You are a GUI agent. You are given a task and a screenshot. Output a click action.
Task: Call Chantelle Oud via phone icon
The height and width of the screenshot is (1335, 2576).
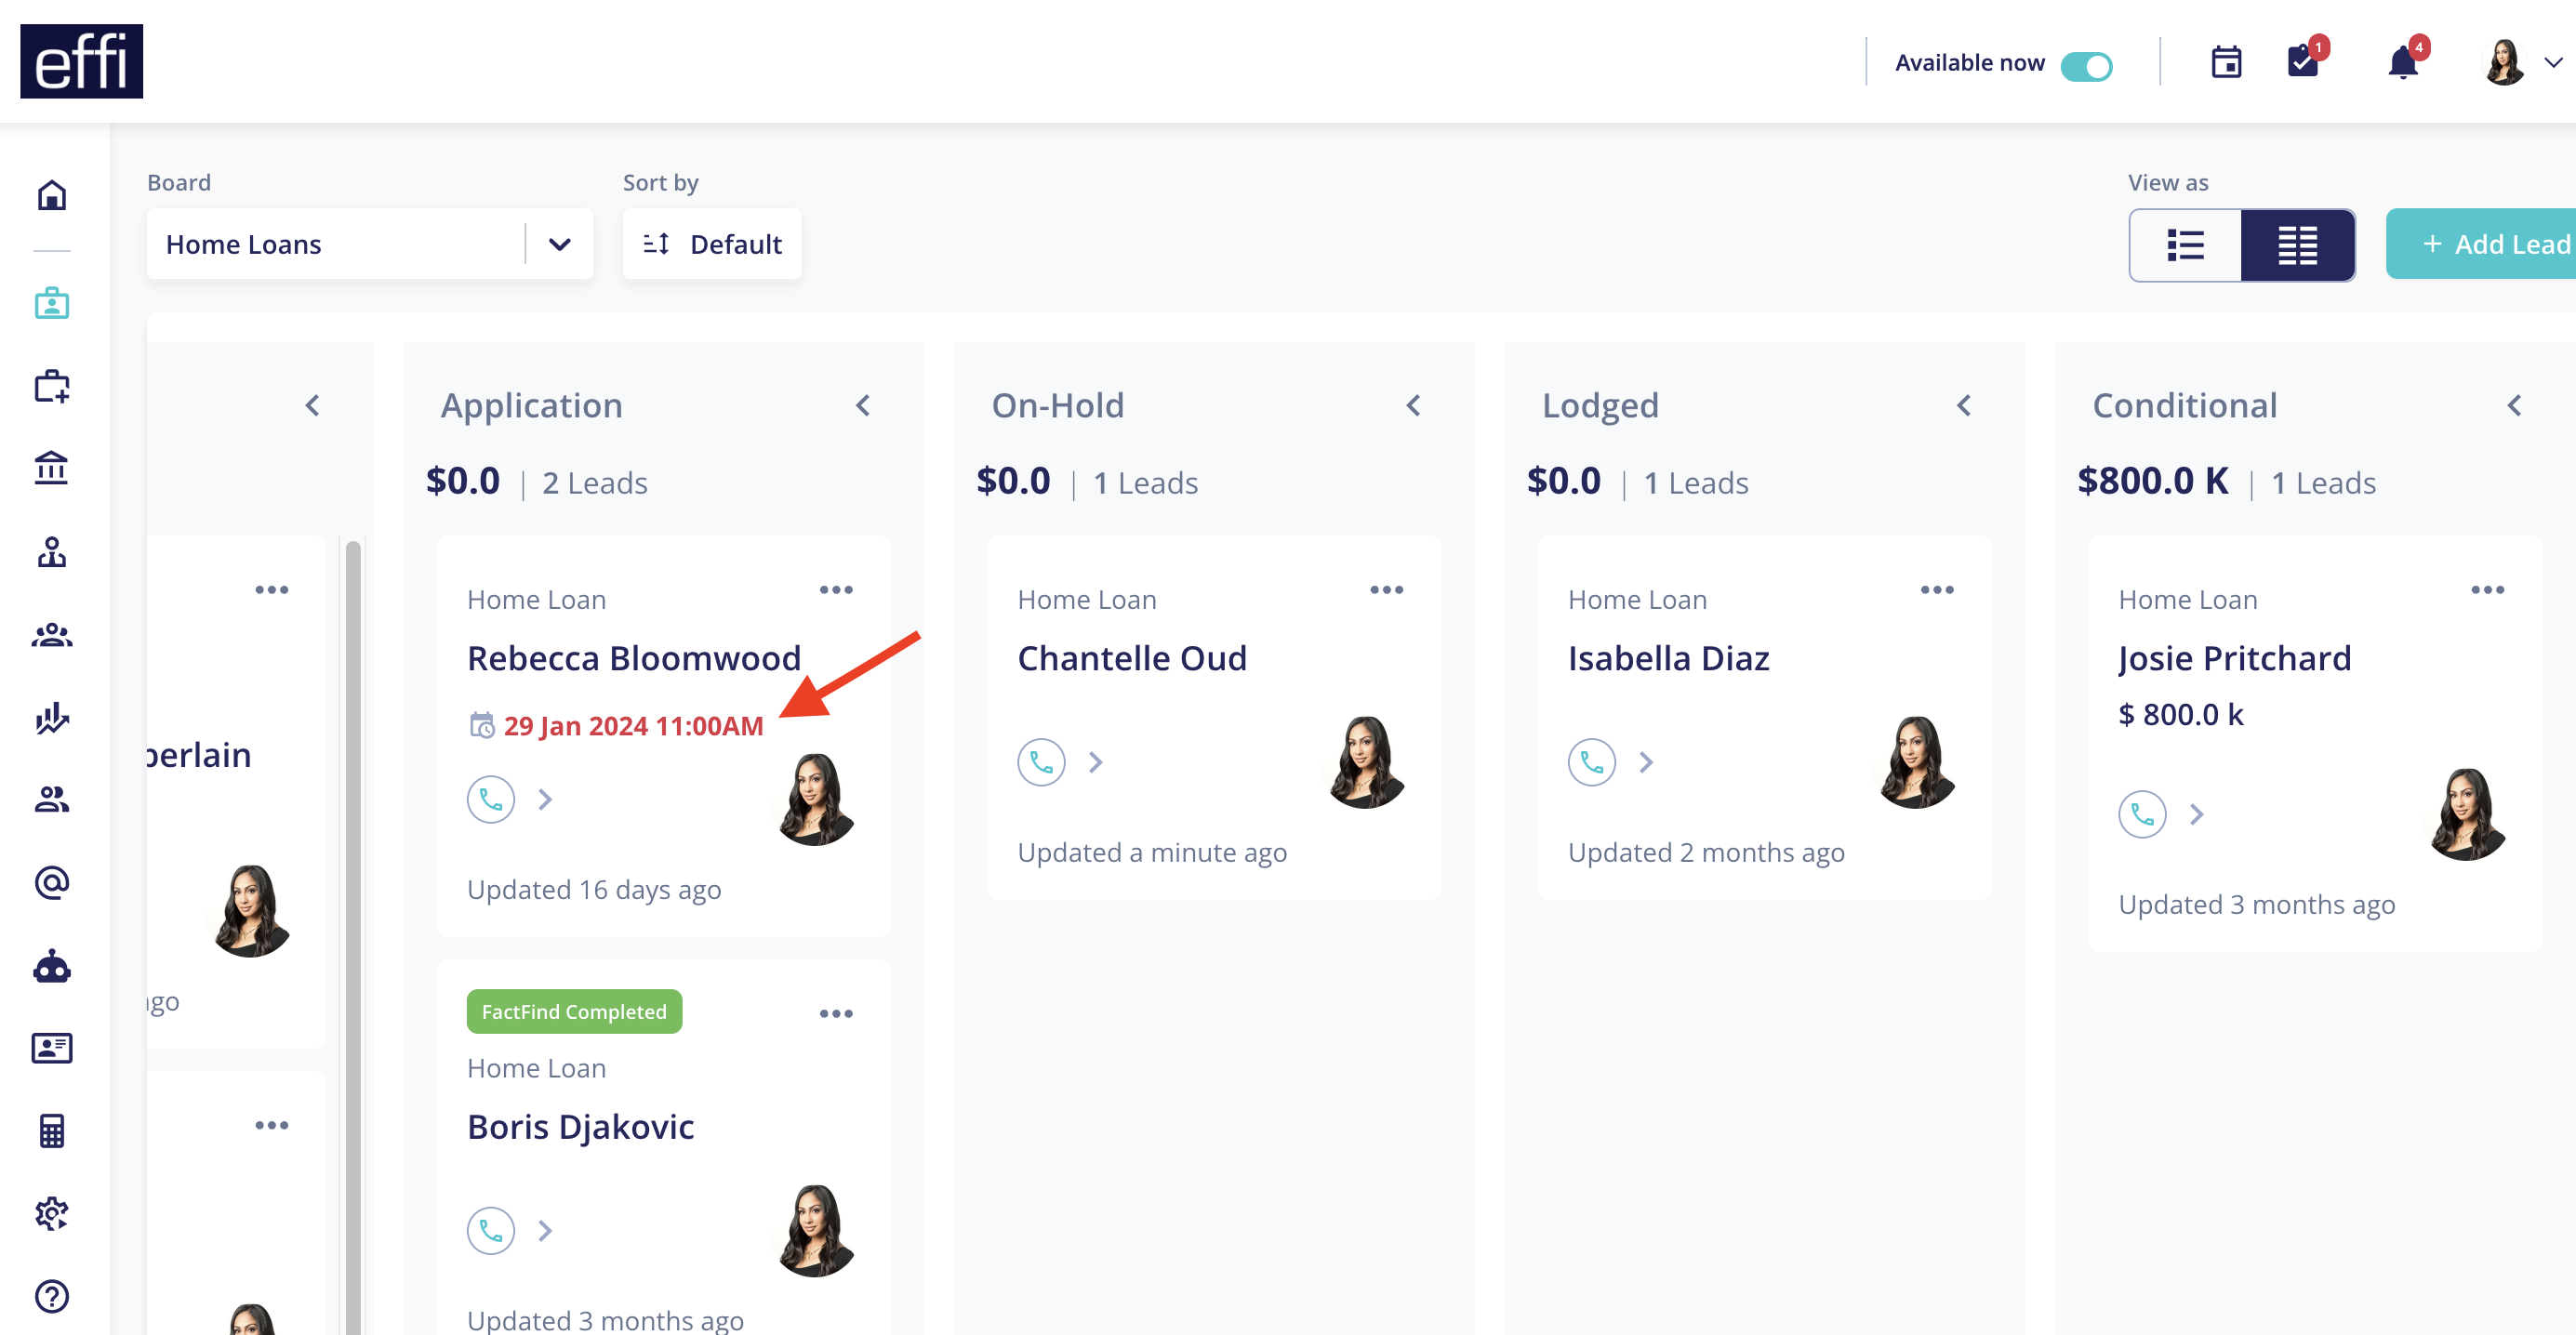pos(1041,763)
